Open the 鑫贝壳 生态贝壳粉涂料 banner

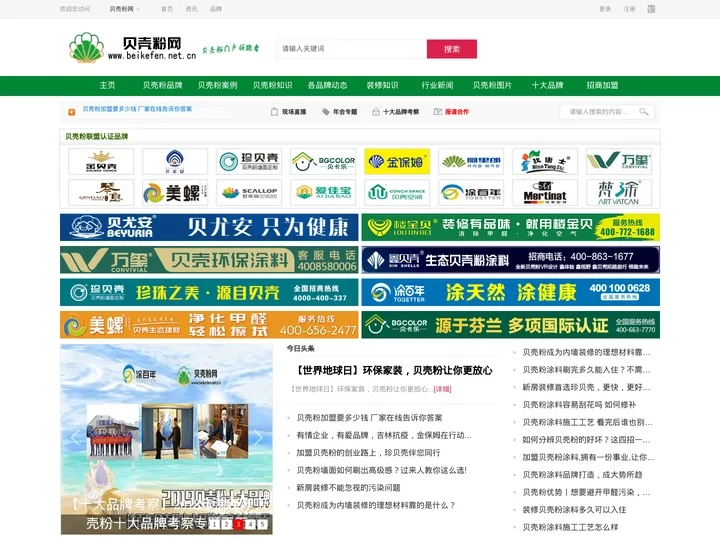pos(511,260)
